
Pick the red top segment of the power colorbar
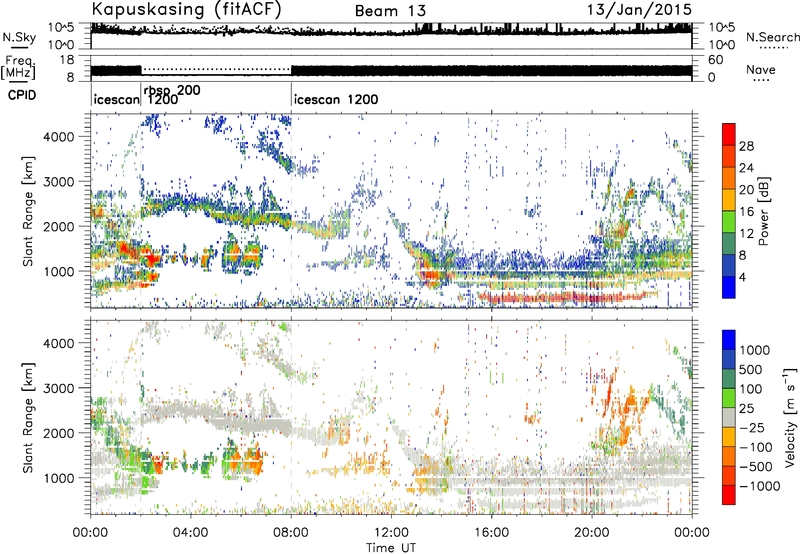coord(729,134)
